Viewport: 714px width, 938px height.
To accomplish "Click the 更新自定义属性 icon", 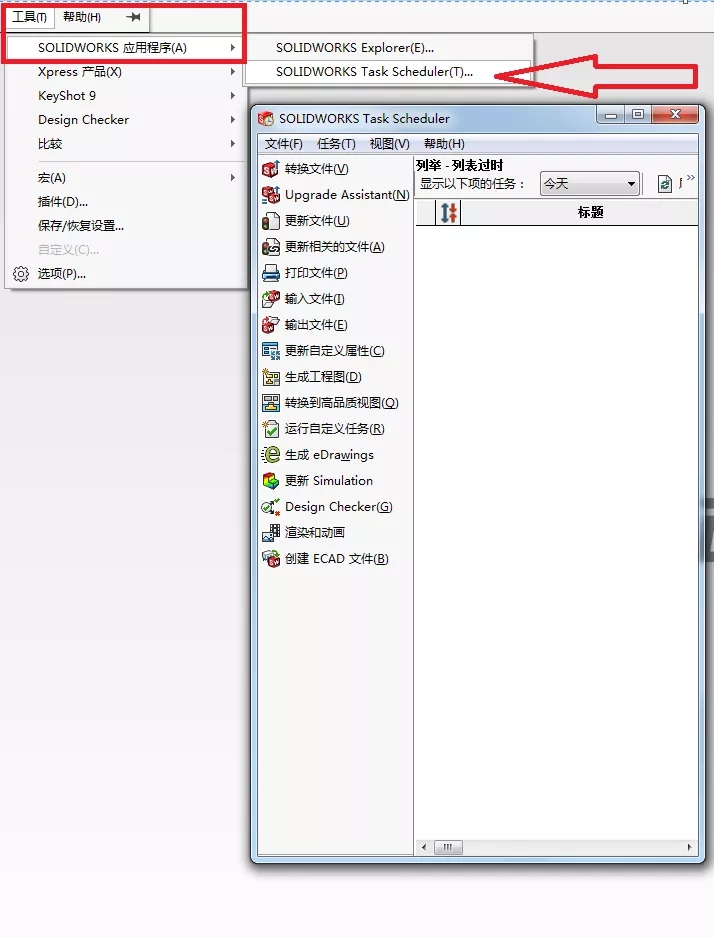I will (x=270, y=351).
